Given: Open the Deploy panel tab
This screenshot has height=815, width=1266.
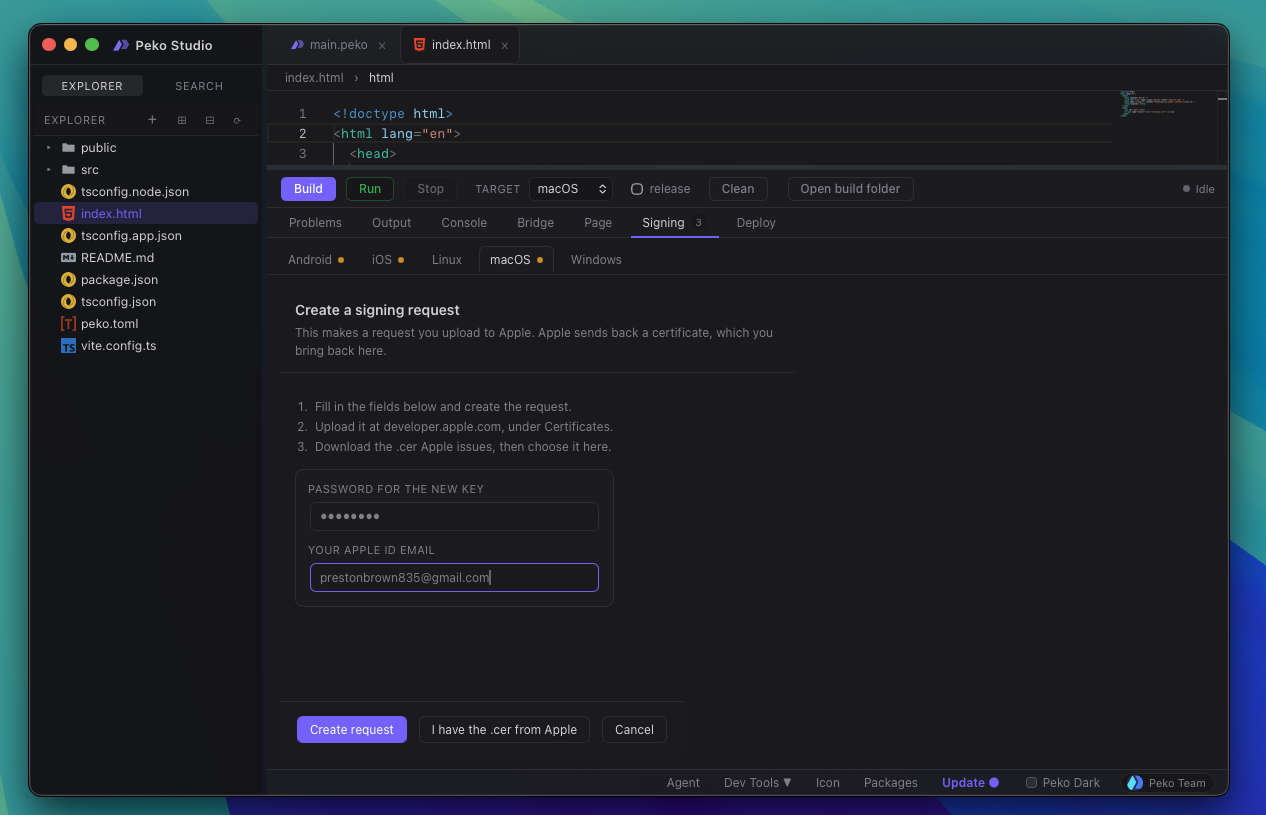Looking at the screenshot, I should click(756, 223).
